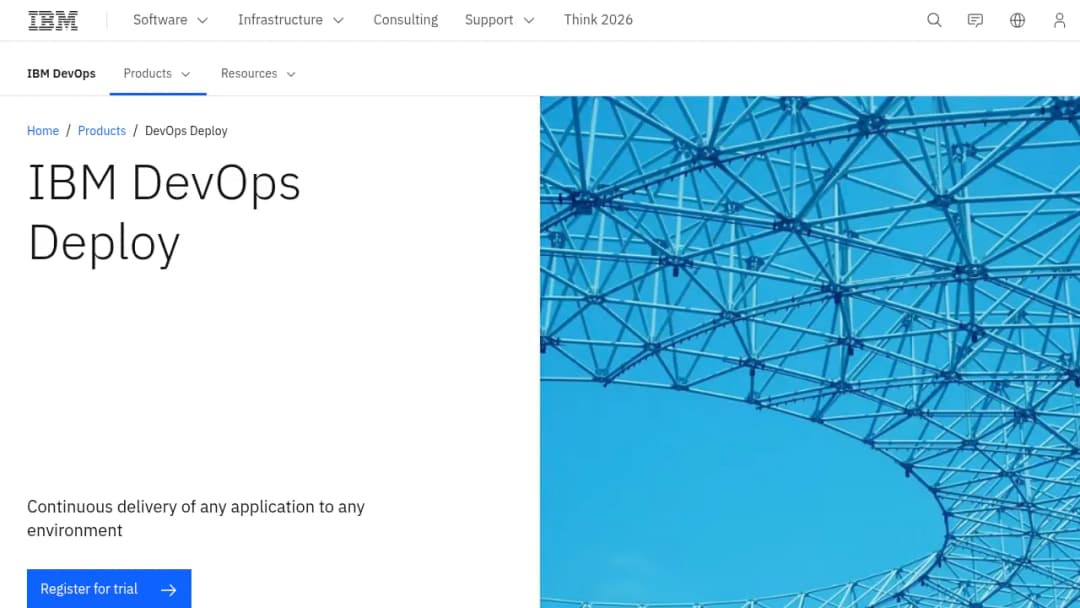1080x608 pixels.
Task: Go to Think 2026
Action: coord(598,20)
